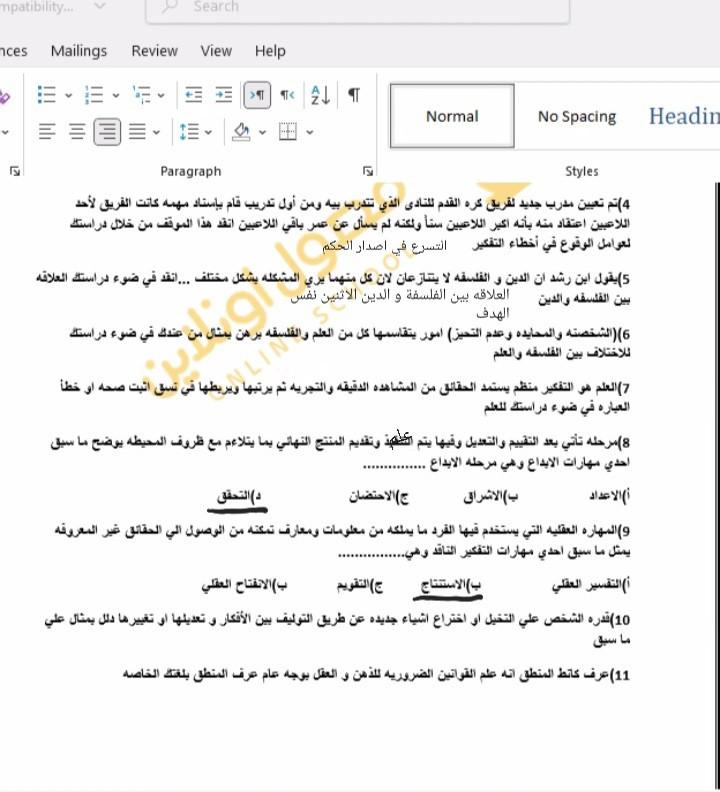The width and height of the screenshot is (720, 792).
Task: Click Decrease Indent icon
Action: (194, 95)
